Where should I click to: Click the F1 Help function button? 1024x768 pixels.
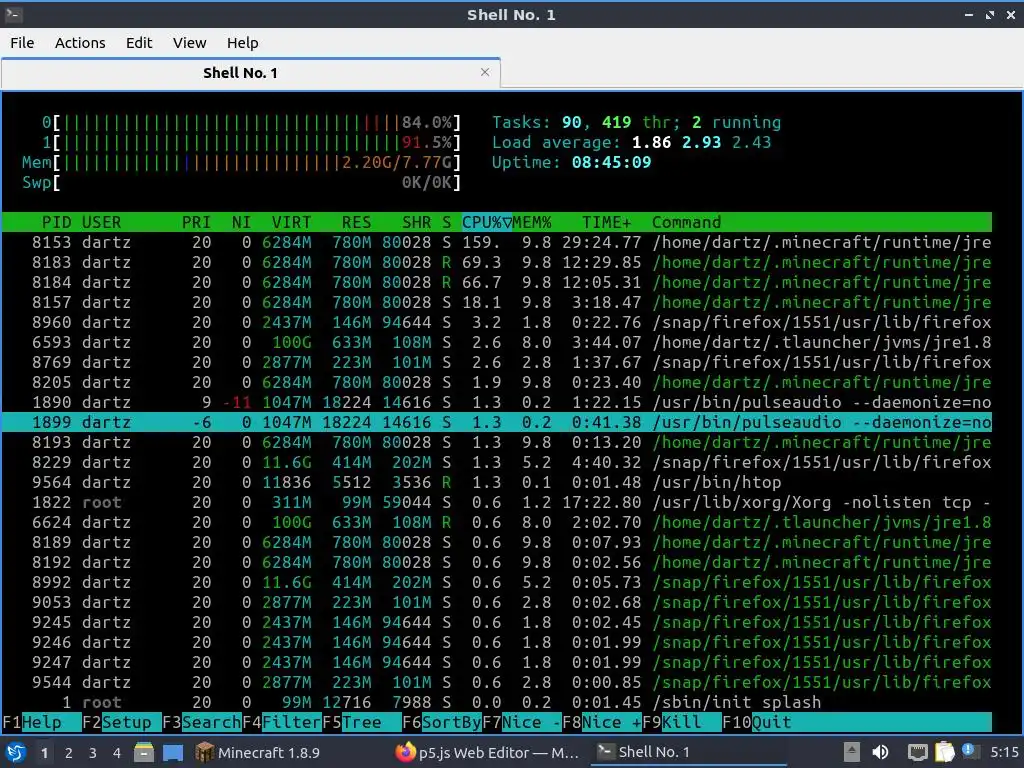tap(41, 722)
